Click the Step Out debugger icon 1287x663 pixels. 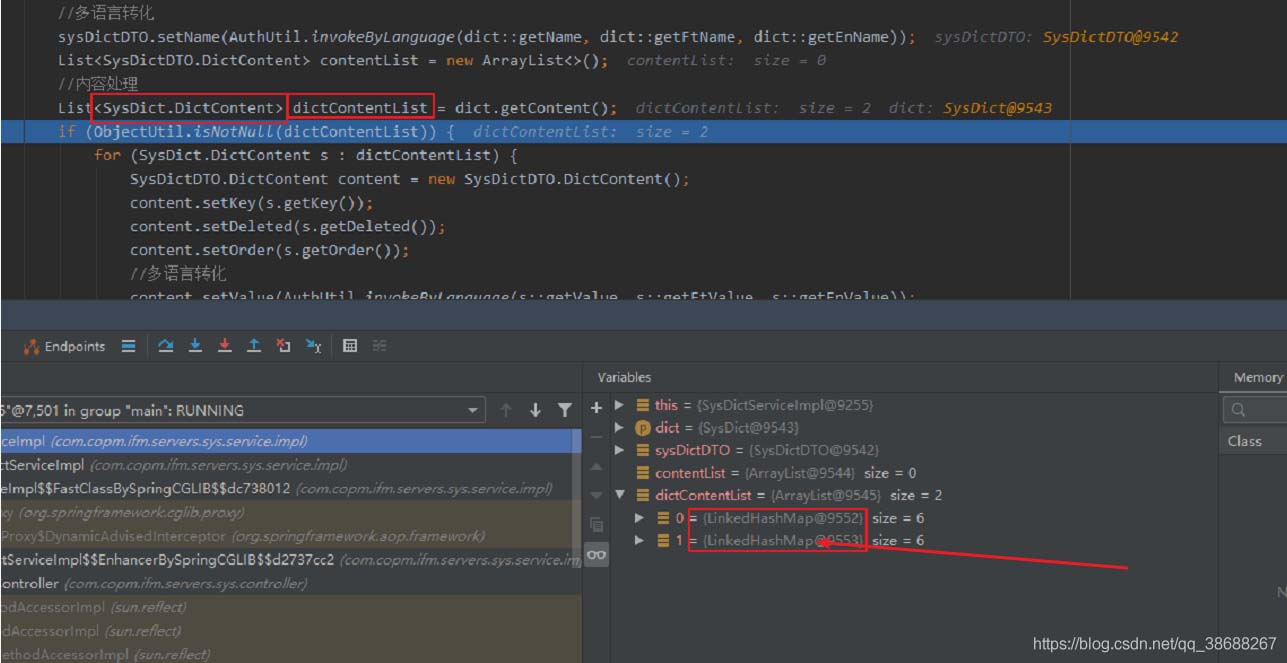(254, 346)
